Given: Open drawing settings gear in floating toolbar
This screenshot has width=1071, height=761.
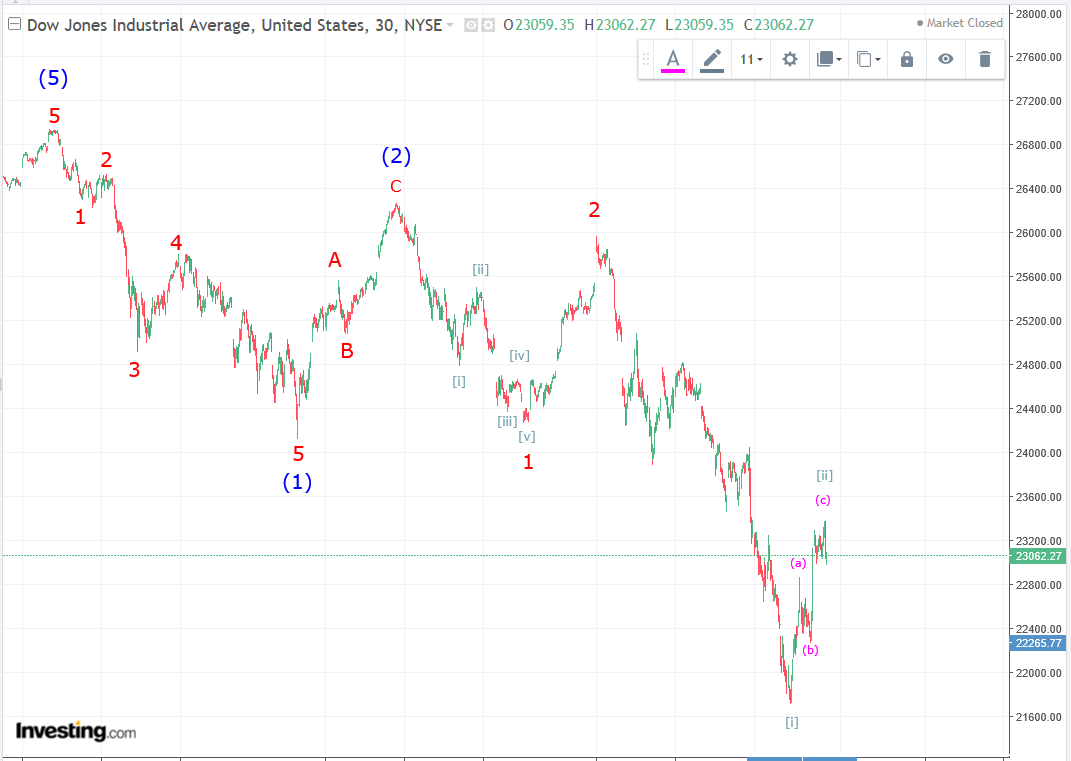Looking at the screenshot, I should [790, 59].
